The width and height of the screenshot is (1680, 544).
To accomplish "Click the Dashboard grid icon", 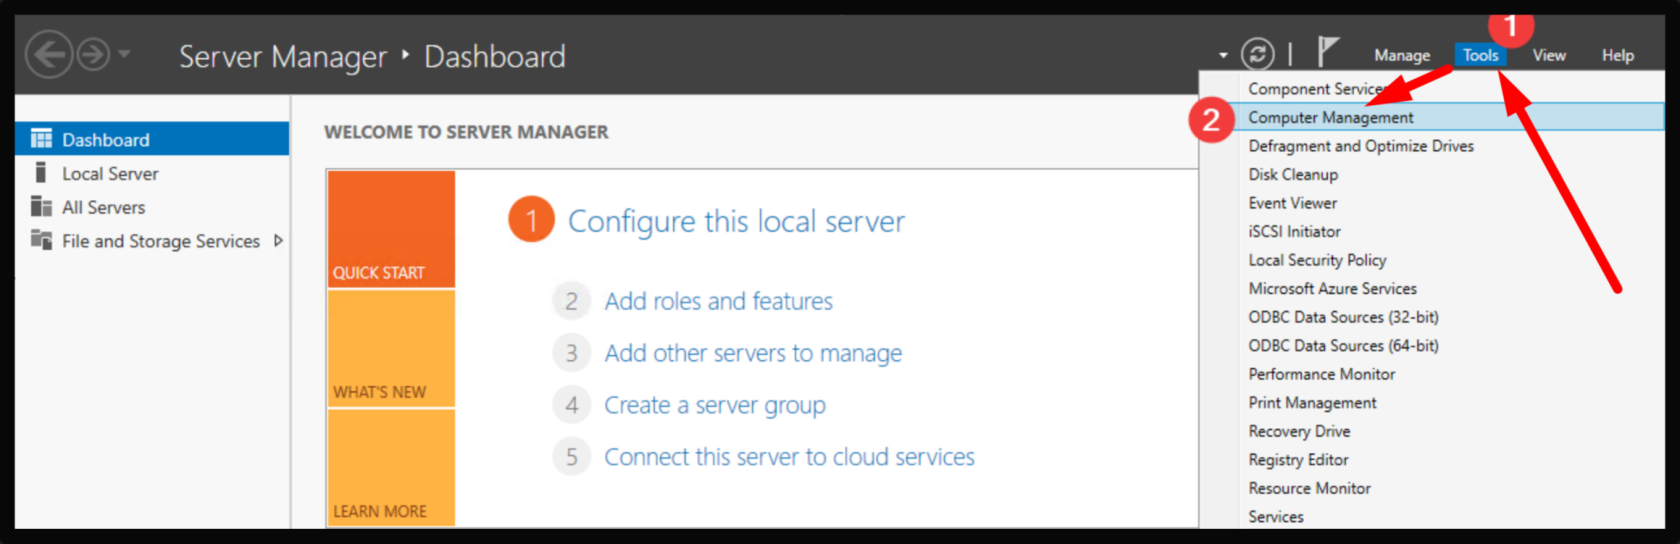I will (41, 139).
